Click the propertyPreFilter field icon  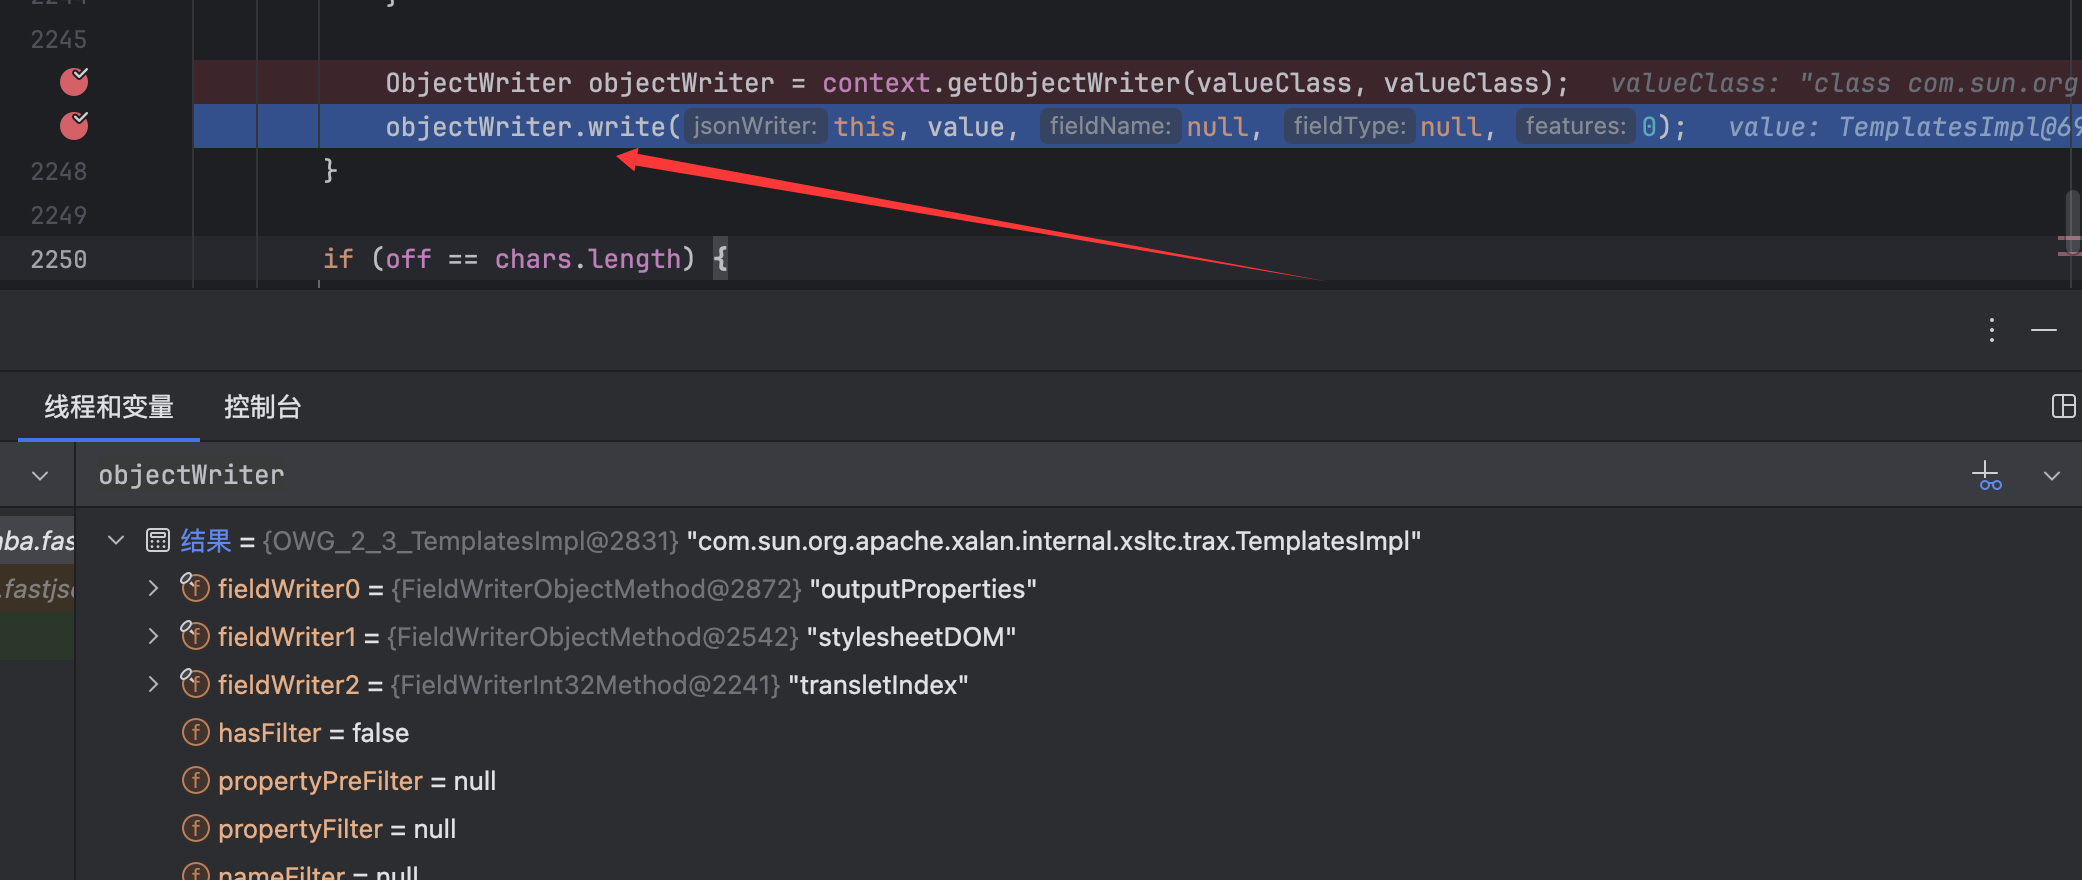196,781
